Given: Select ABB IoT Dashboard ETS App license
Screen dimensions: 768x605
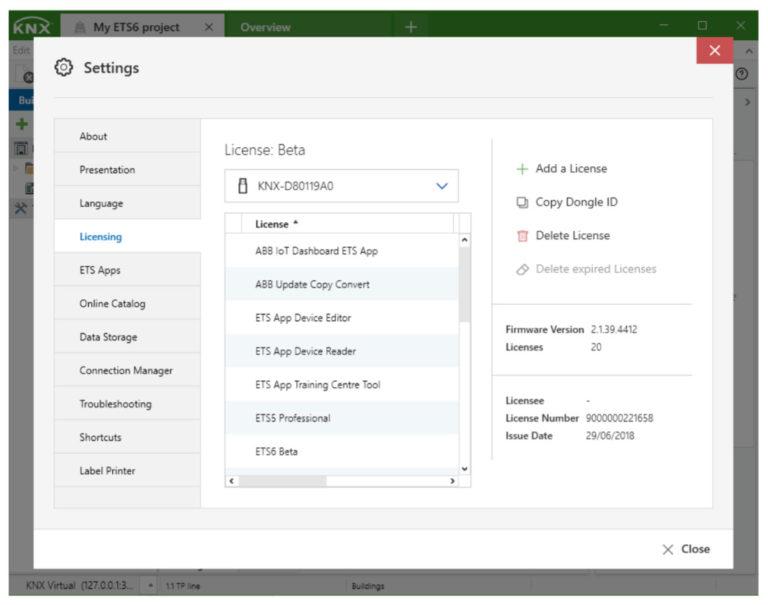Looking at the screenshot, I should pyautogui.click(x=342, y=251).
